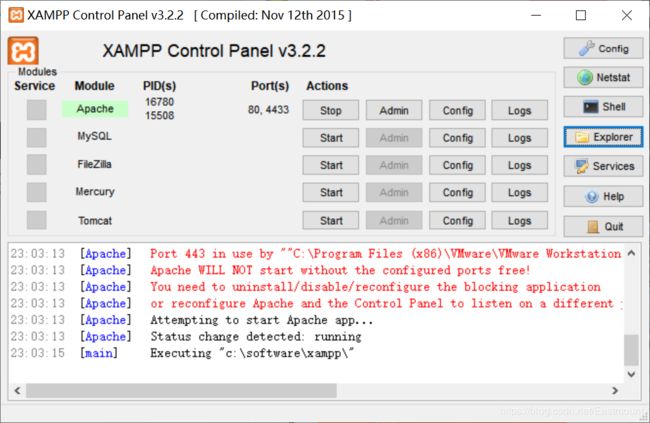Screen dimensions: 650x423
Task: Click the FileZilla module name
Action: tap(95, 164)
